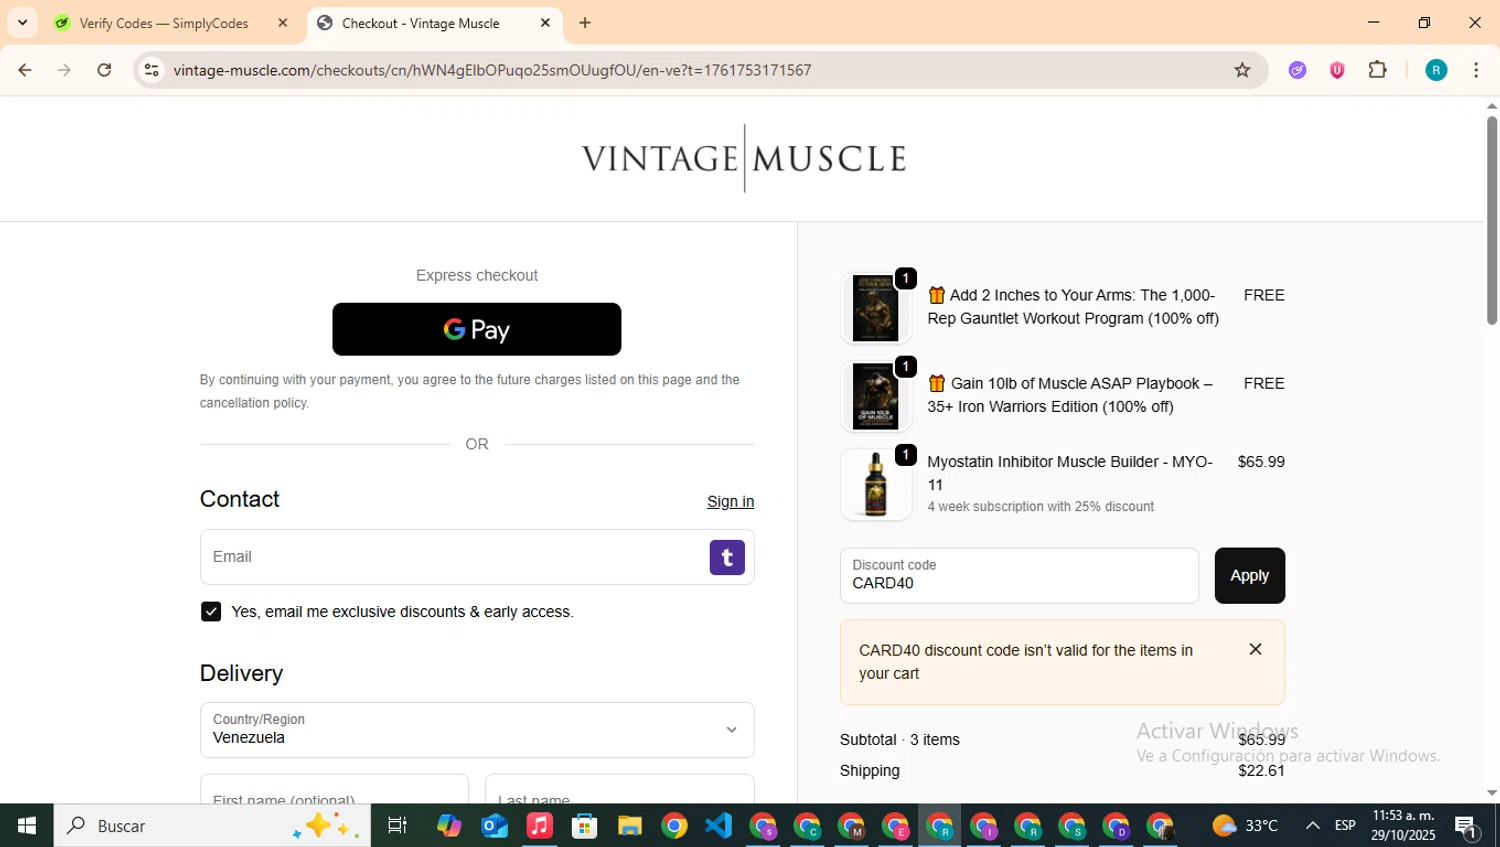
Task: Close the Verify Codes — SimplyCodes tab
Action: tap(282, 23)
